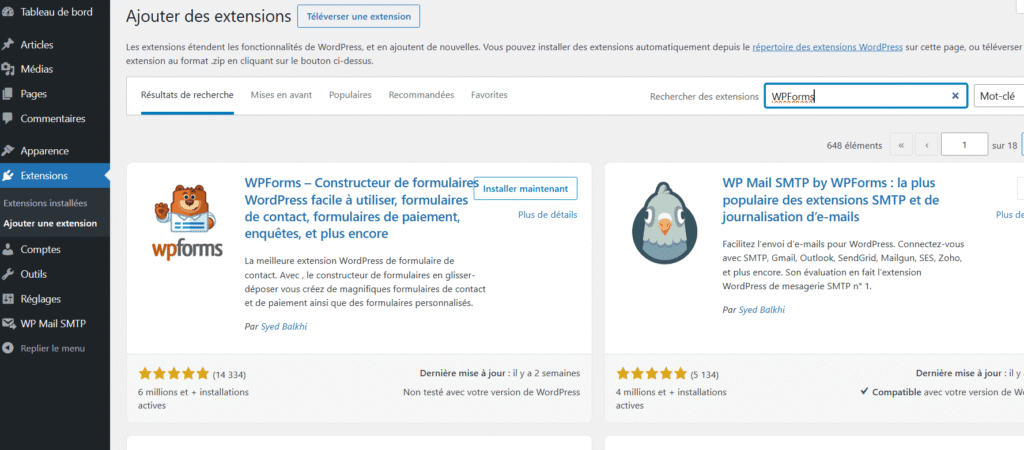
Task: Open Syed Balkhi author link under WP Mail SMTP
Action: (761, 310)
